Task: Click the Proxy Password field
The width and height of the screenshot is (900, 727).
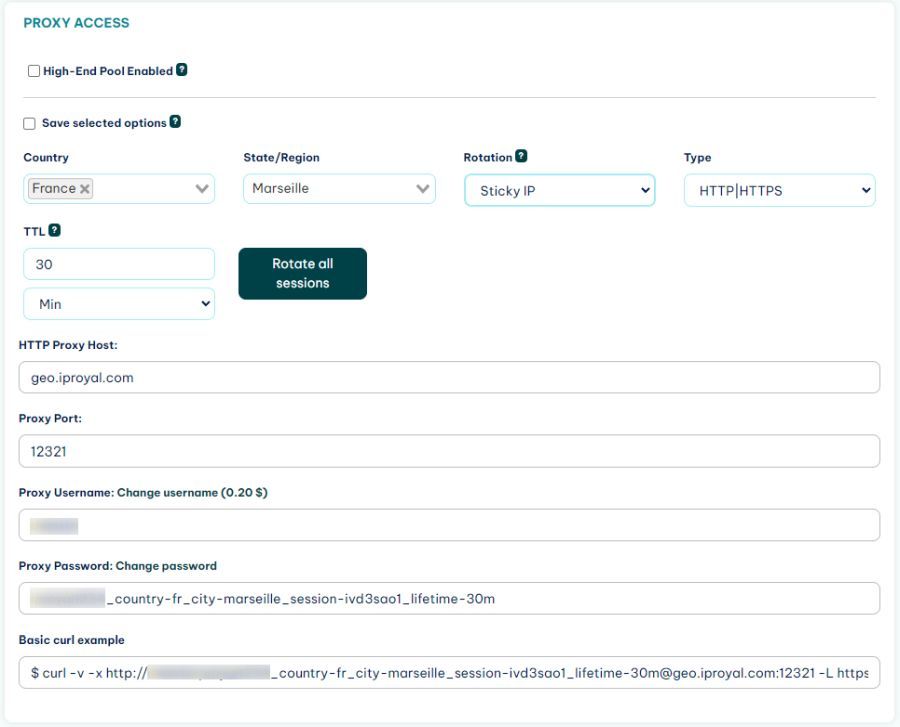Action: (x=449, y=598)
